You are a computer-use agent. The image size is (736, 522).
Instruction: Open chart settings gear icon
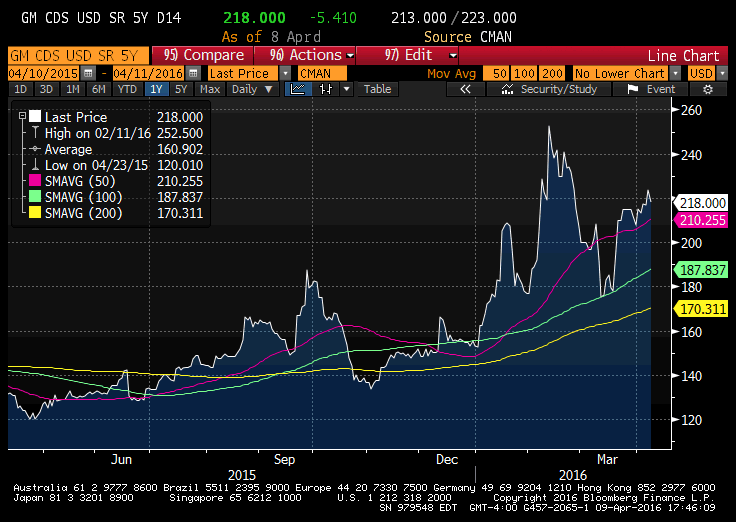pyautogui.click(x=708, y=89)
